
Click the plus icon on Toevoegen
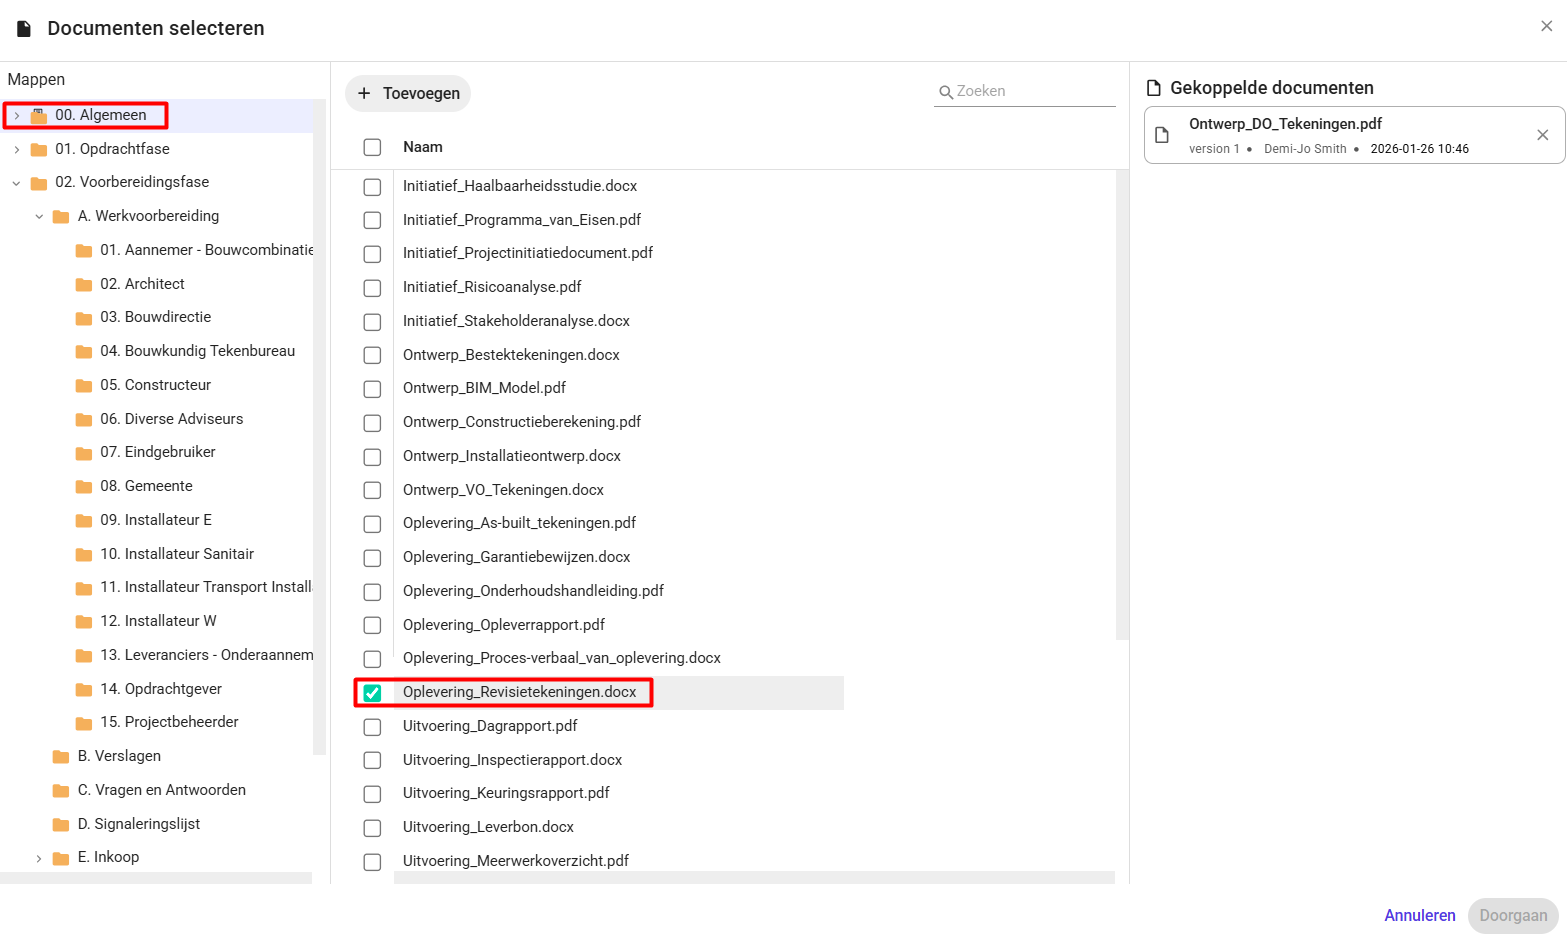[x=364, y=93]
